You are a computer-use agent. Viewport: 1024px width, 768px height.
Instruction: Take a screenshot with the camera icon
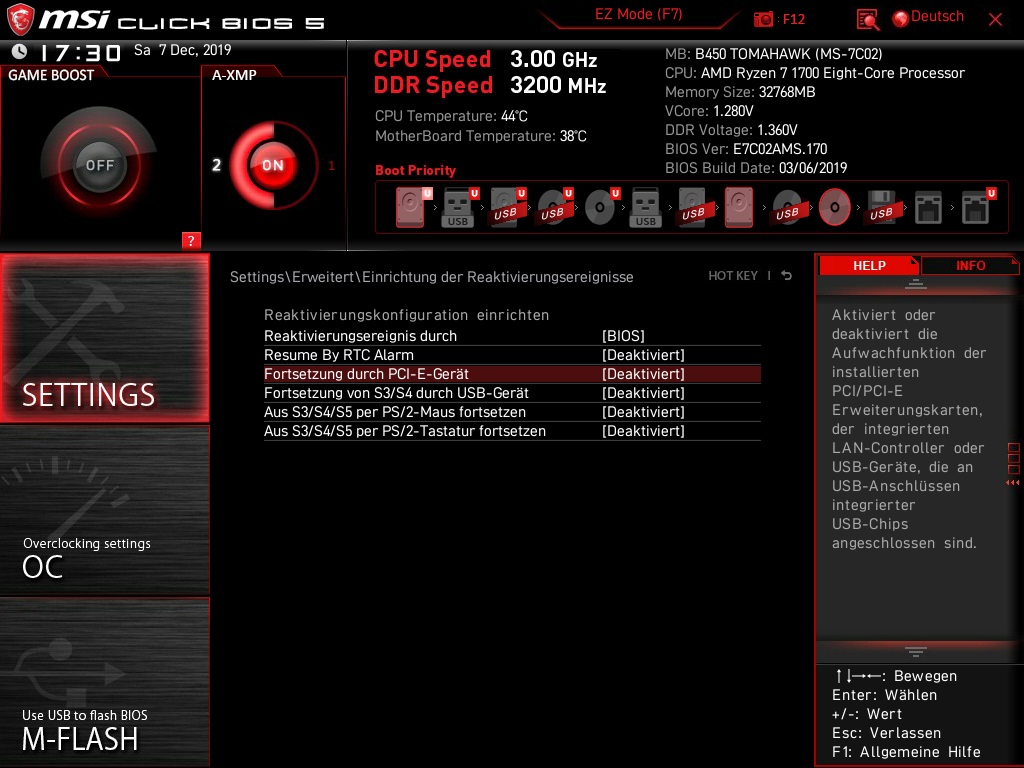[x=763, y=19]
